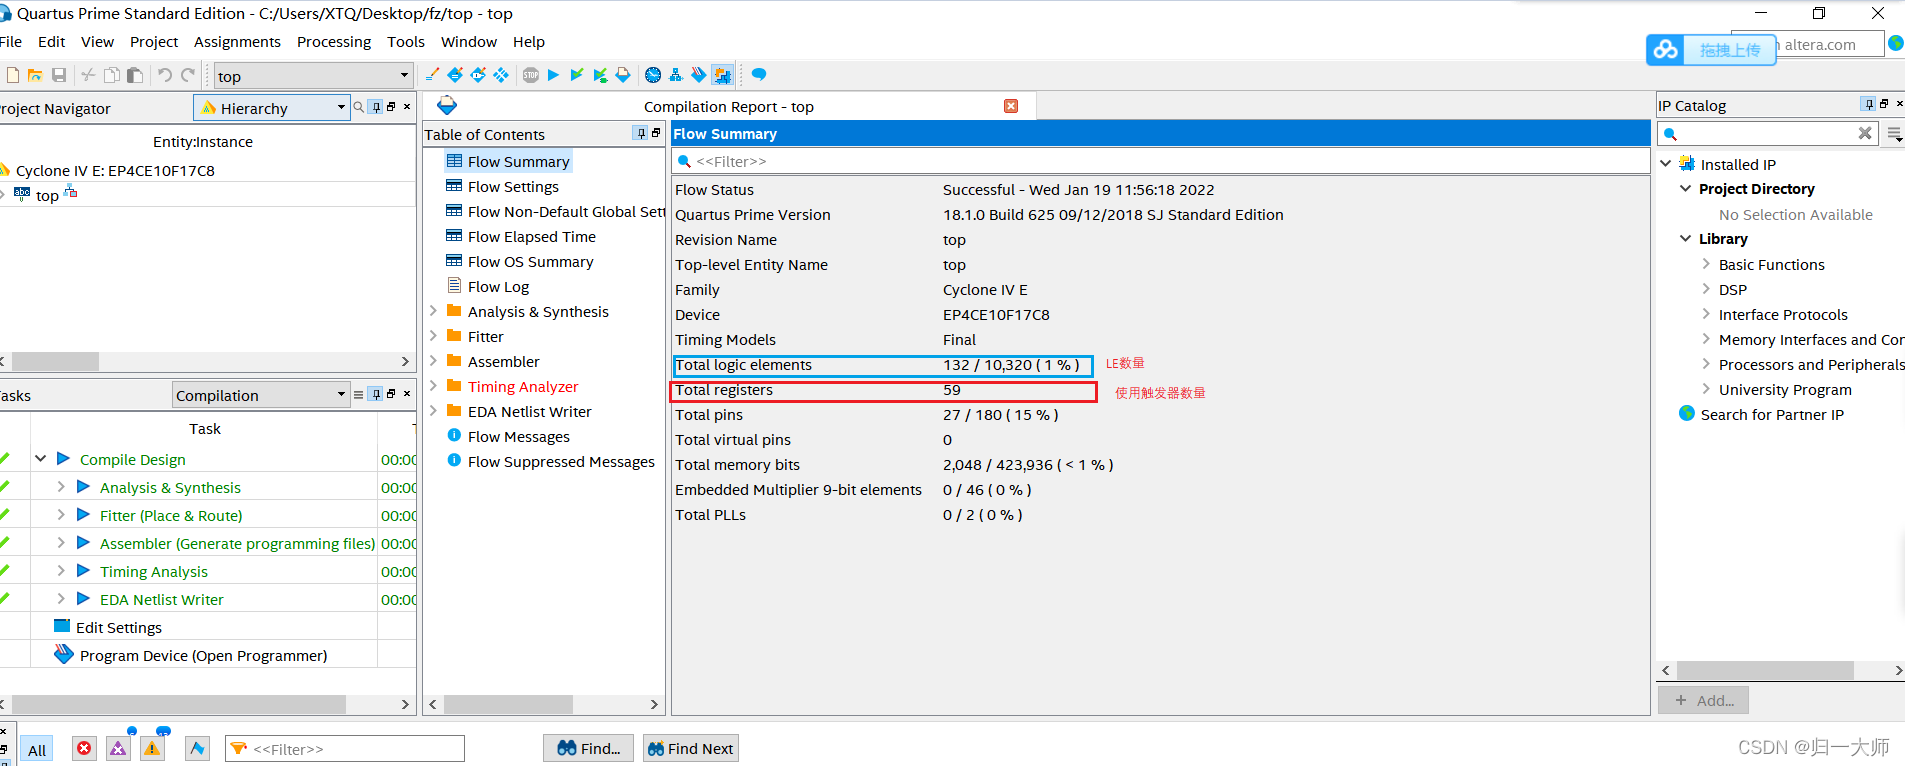The width and height of the screenshot is (1905, 766).
Task: Open the Tools menu
Action: [x=406, y=41]
